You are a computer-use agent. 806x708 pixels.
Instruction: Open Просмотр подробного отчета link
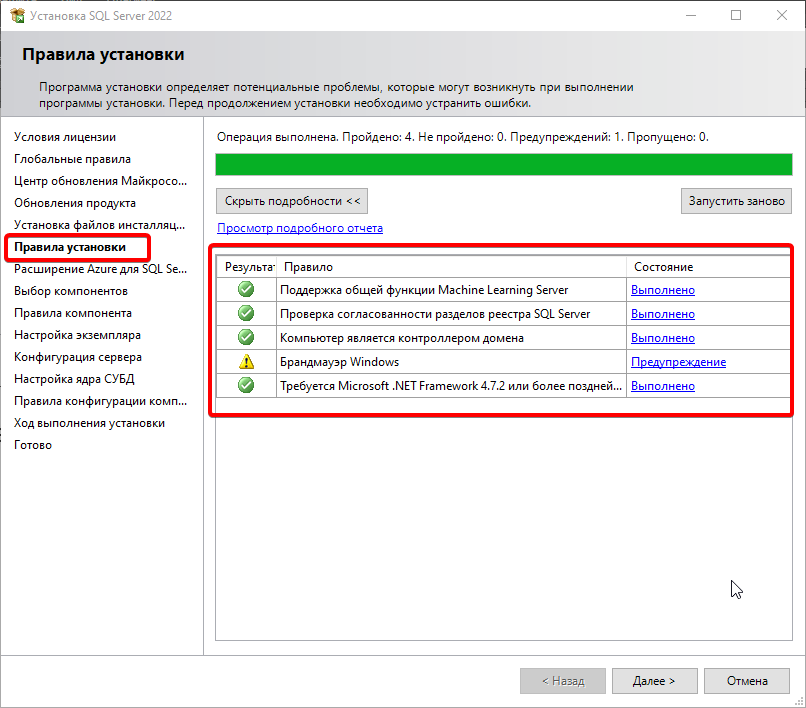click(x=300, y=228)
